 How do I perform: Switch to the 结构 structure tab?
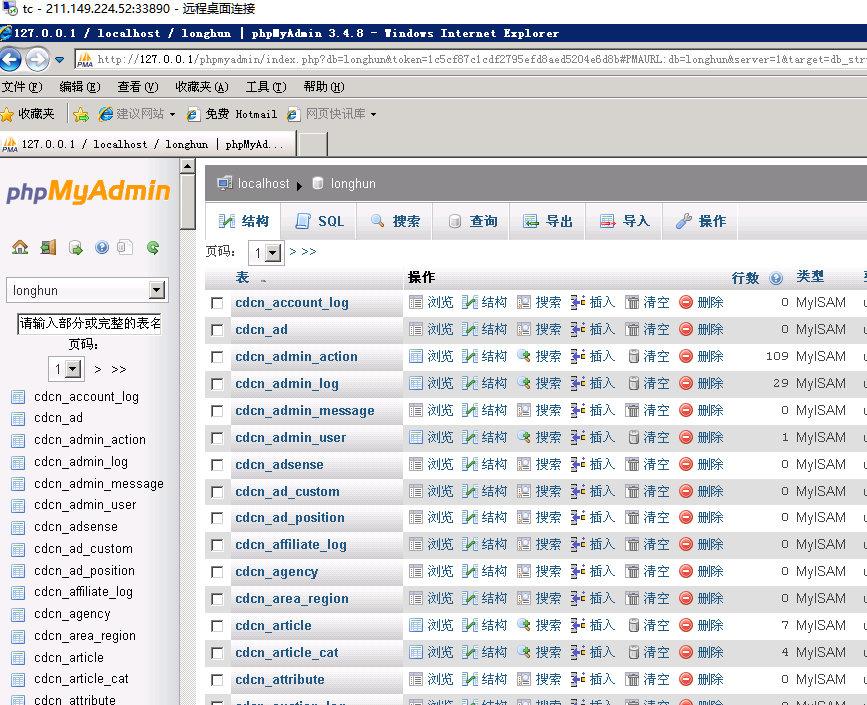243,221
